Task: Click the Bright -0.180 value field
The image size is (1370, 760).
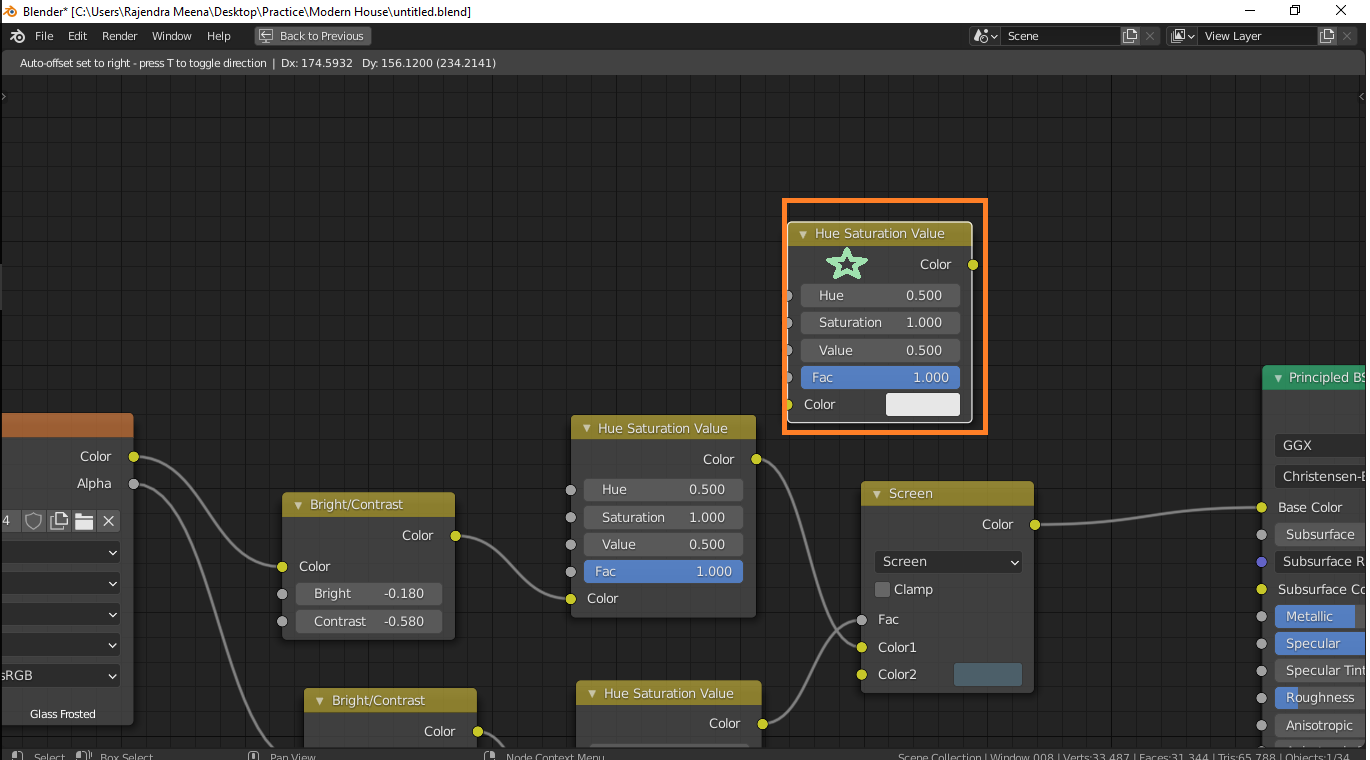Action: (369, 593)
